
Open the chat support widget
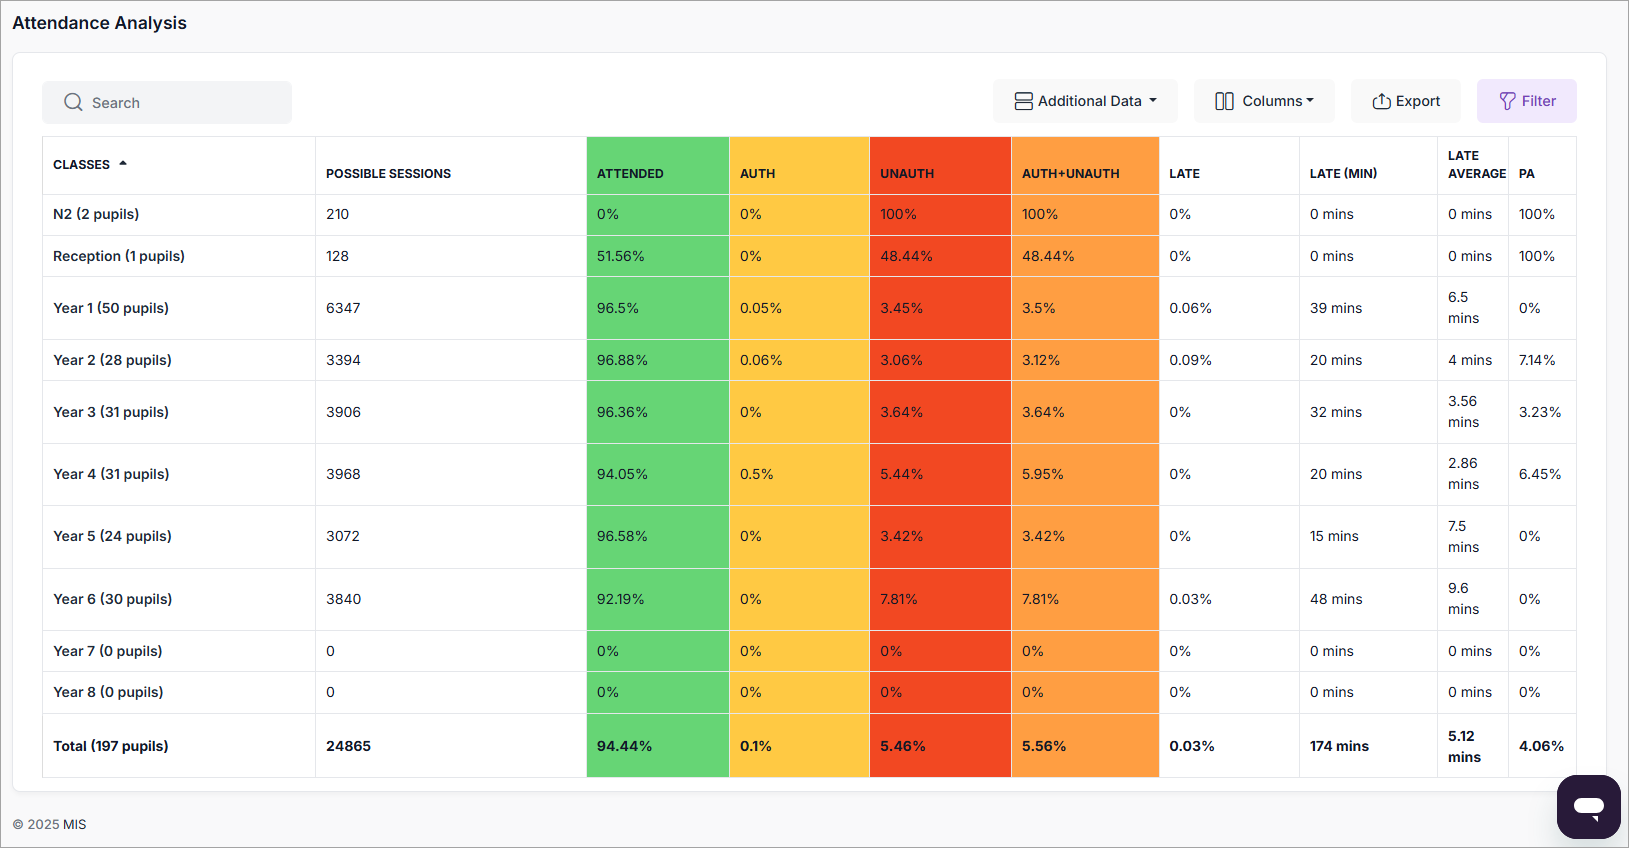(1588, 806)
